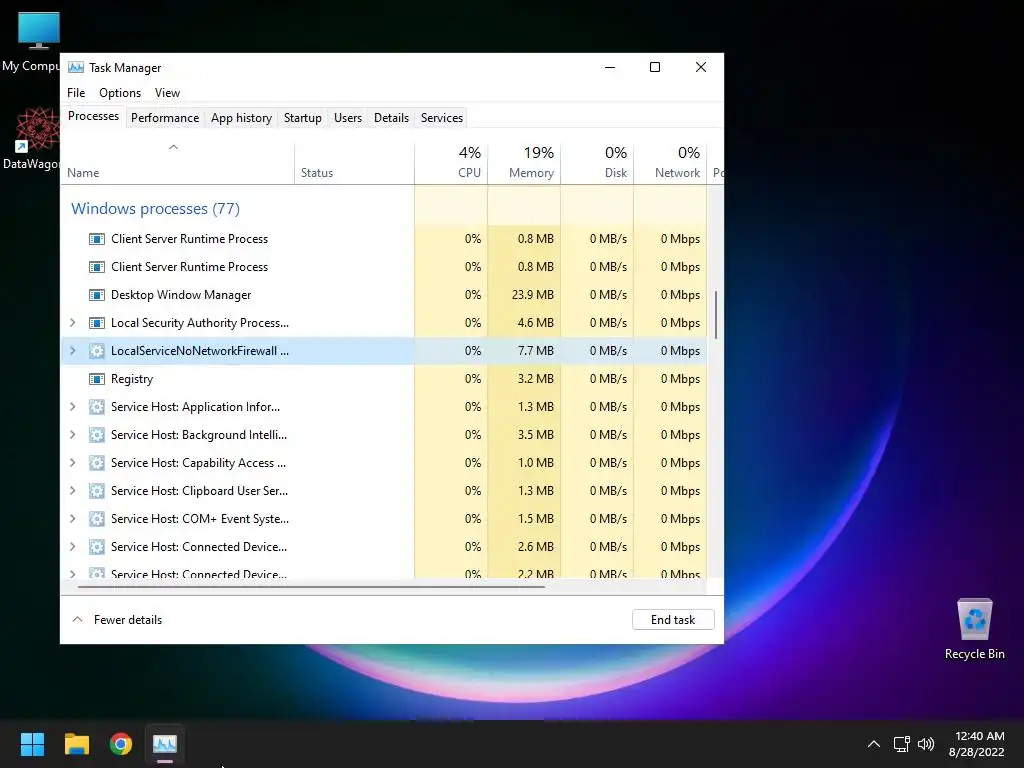This screenshot has width=1024, height=768.
Task: Click the Task Manager title bar icon
Action: [x=76, y=67]
